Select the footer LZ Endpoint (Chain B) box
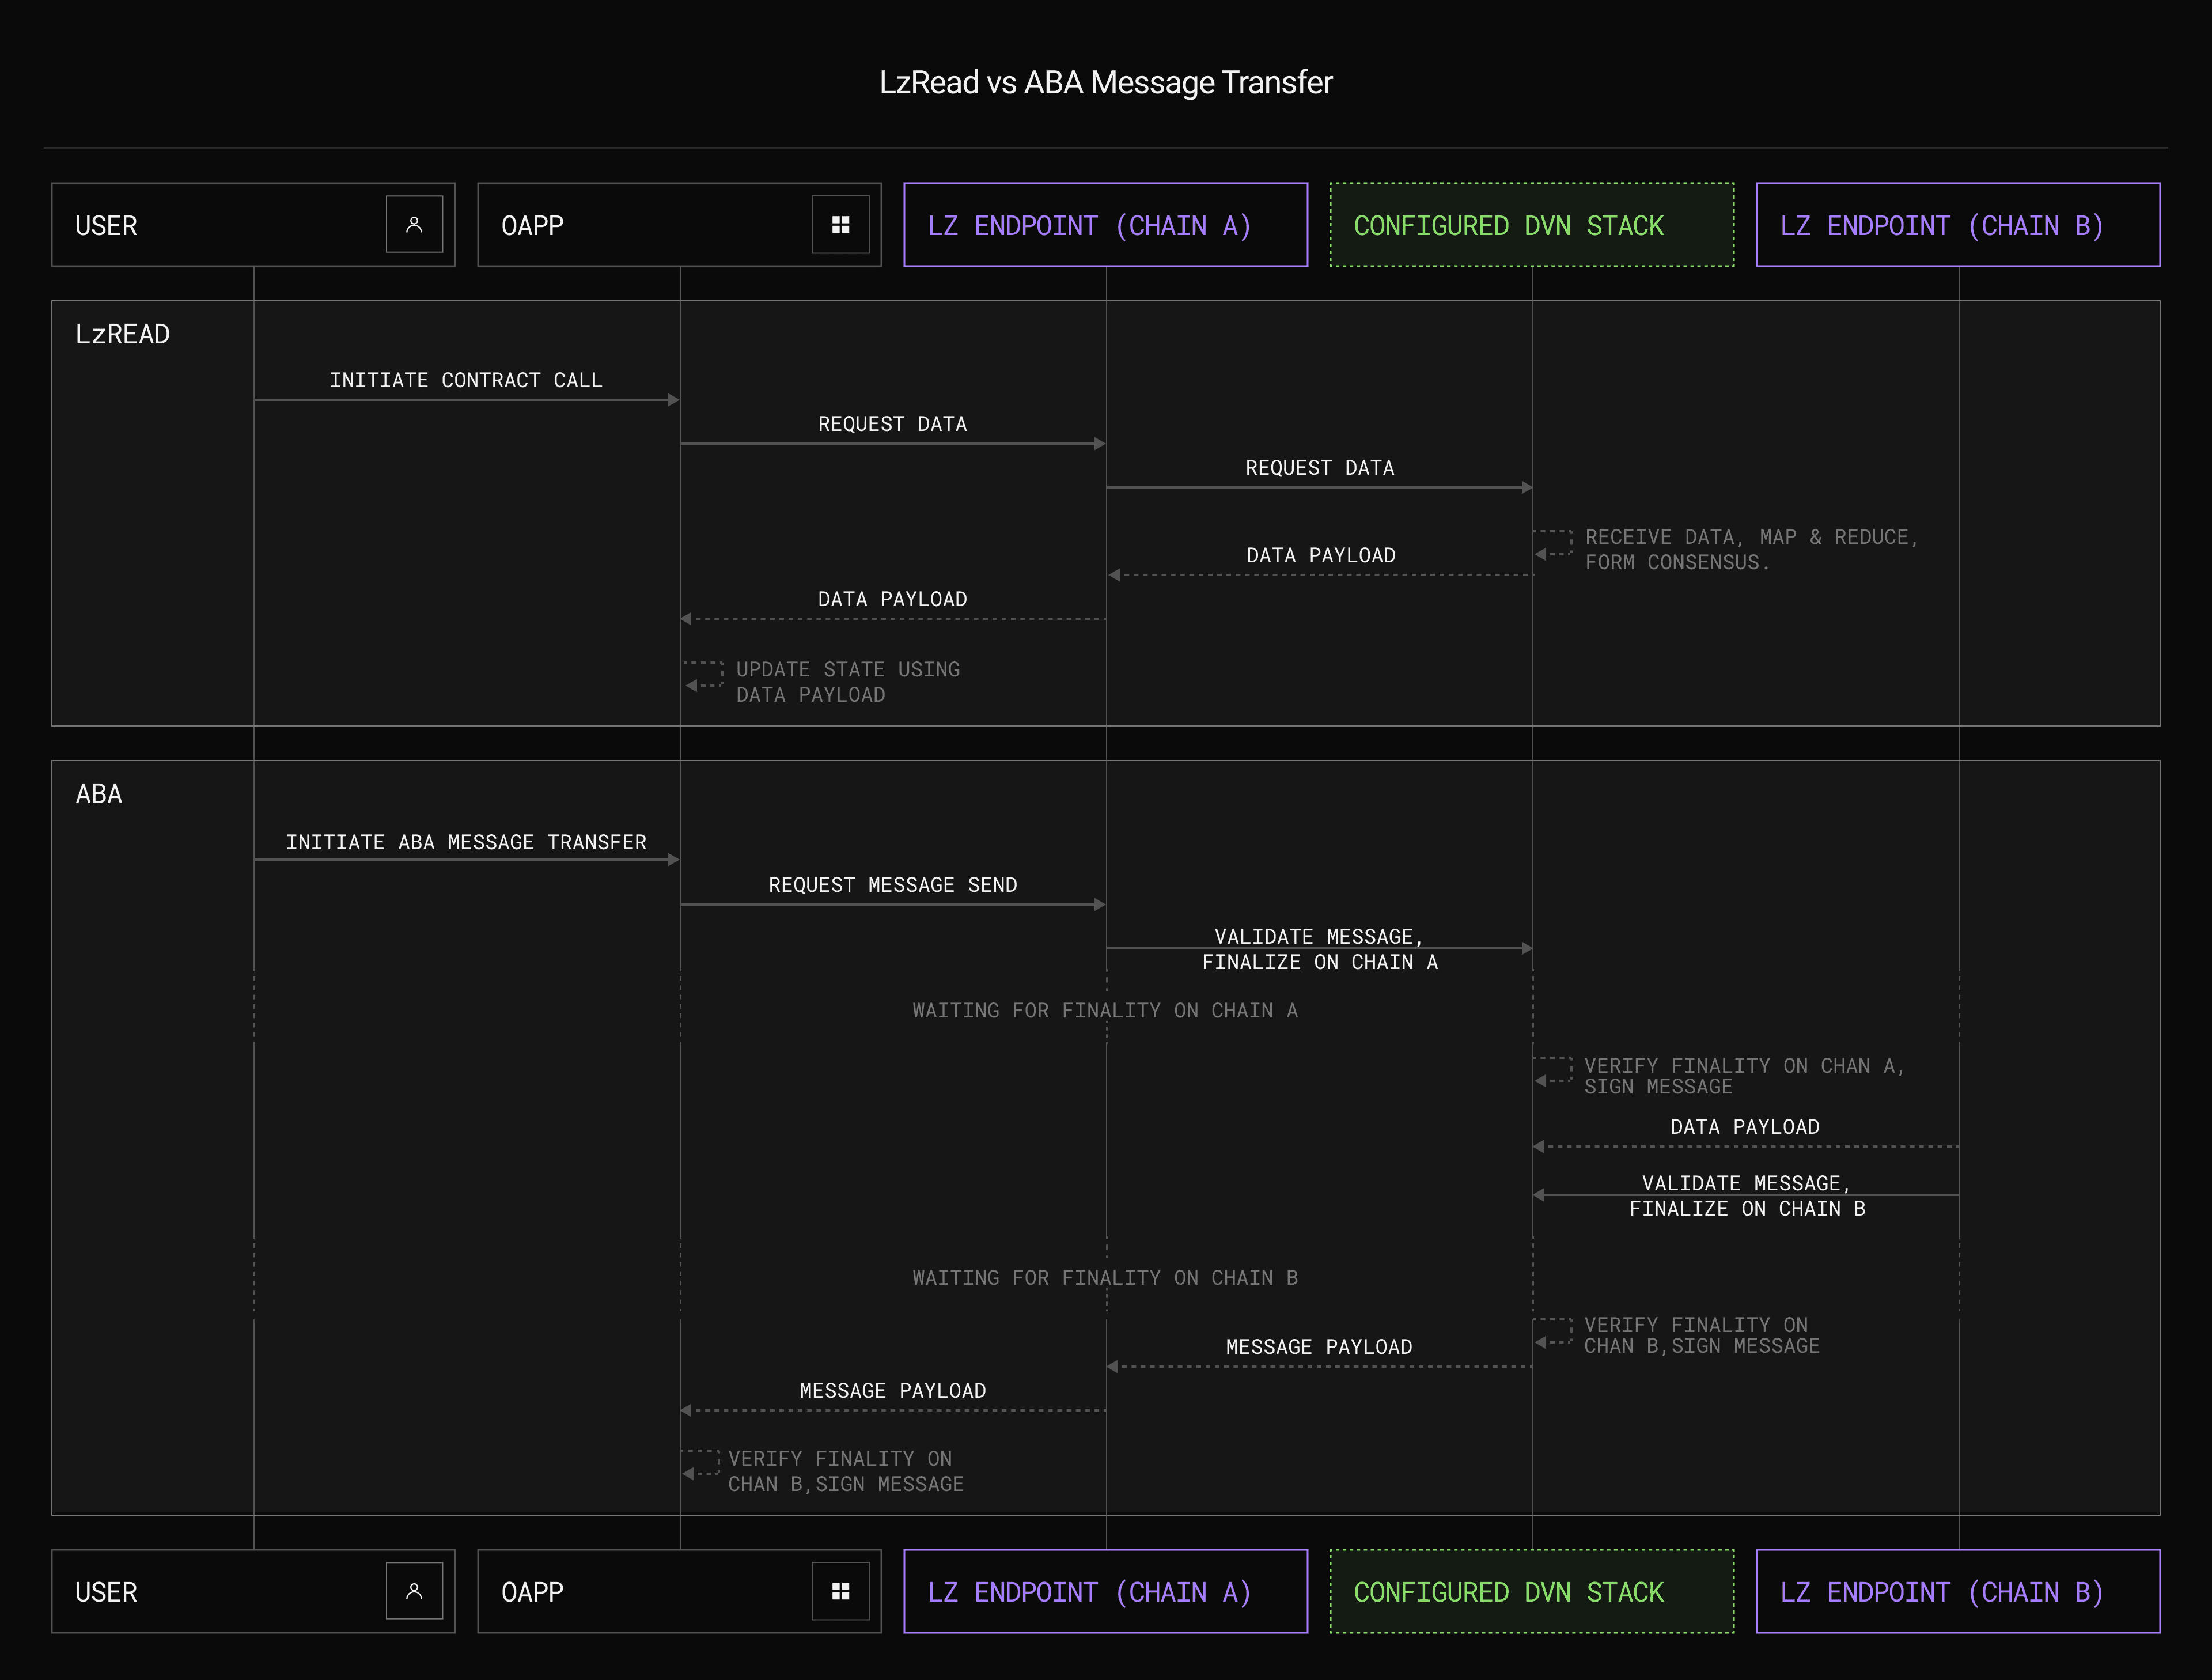The width and height of the screenshot is (2212, 1680). pos(1957,1591)
